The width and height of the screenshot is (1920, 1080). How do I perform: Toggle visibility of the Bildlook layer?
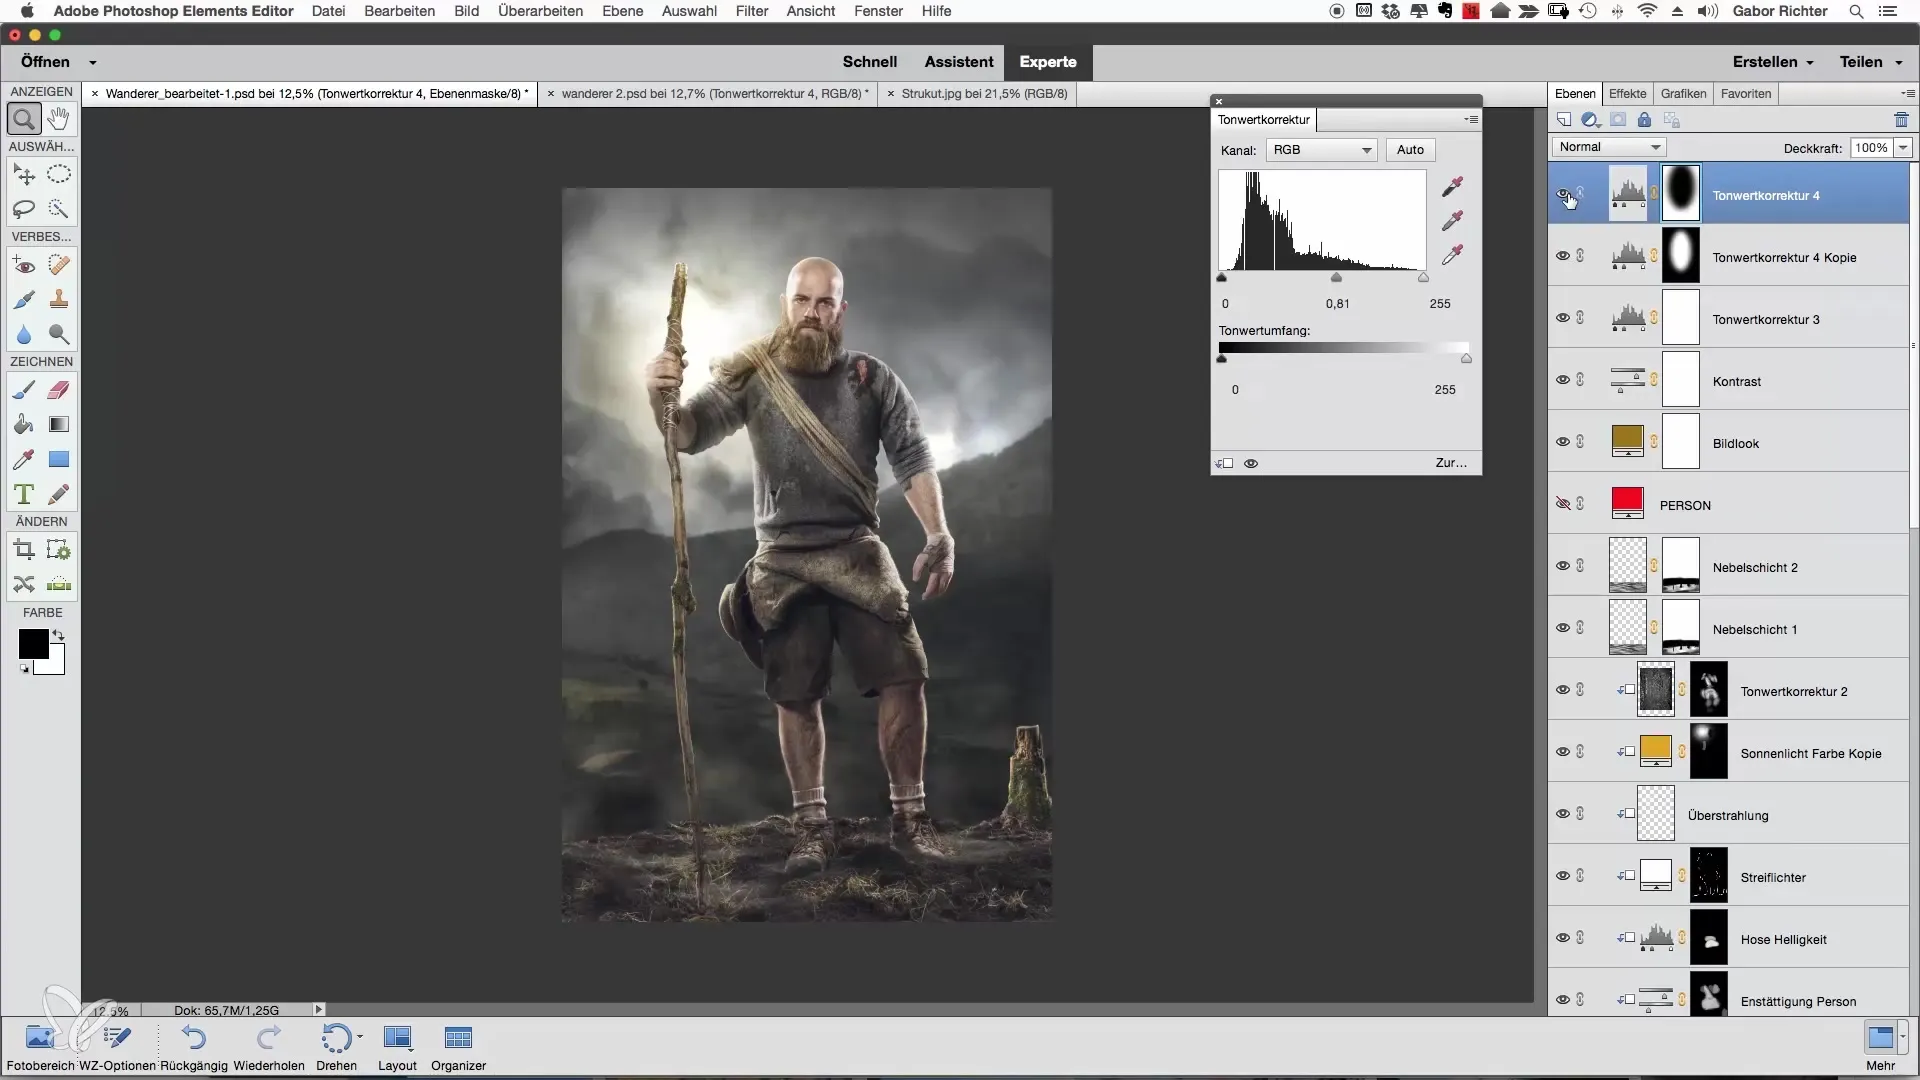tap(1563, 442)
